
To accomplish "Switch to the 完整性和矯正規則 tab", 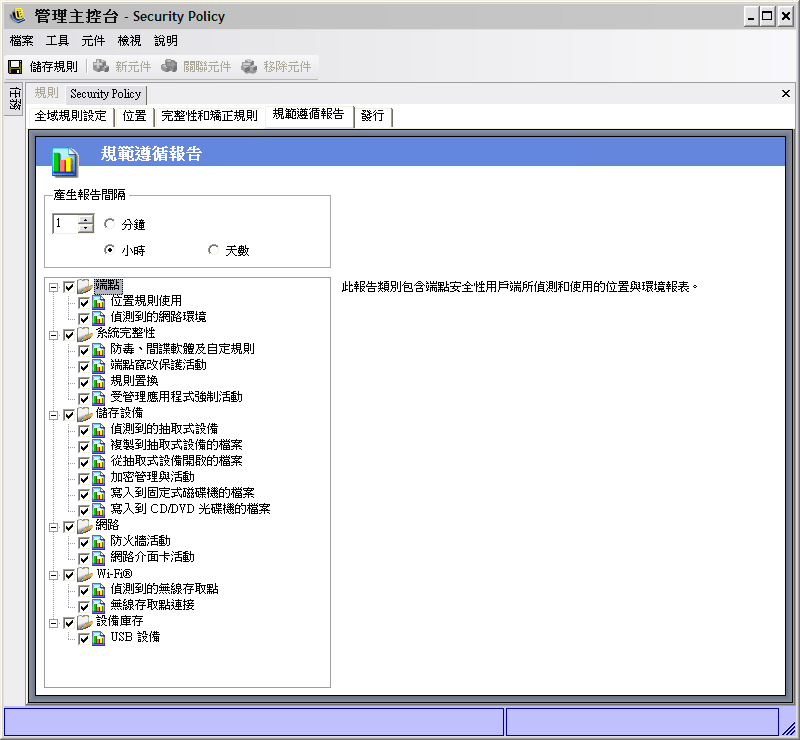I will 209,116.
